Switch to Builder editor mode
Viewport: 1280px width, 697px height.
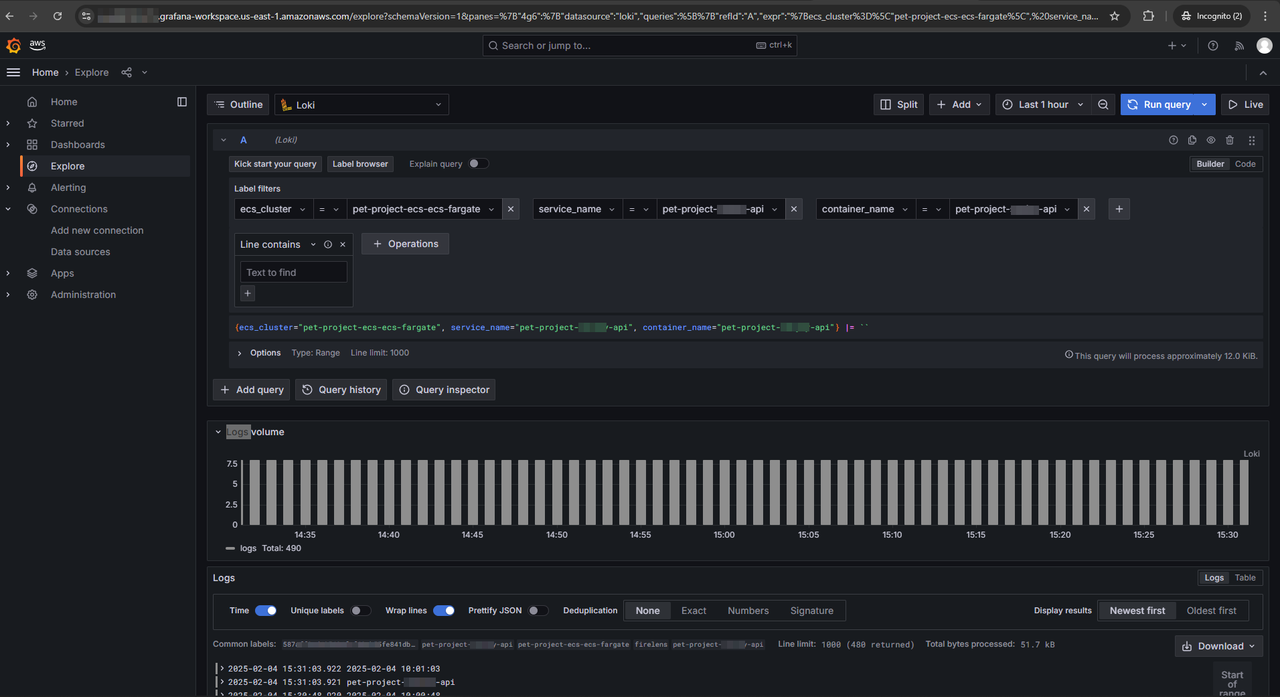click(1210, 164)
